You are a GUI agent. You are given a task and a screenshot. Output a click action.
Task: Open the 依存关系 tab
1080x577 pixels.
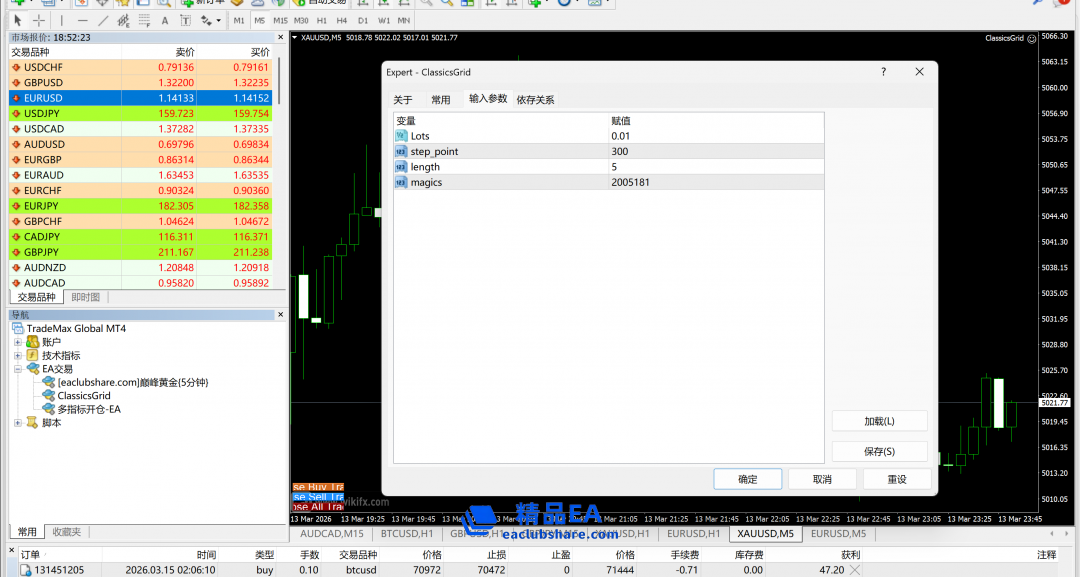(535, 100)
